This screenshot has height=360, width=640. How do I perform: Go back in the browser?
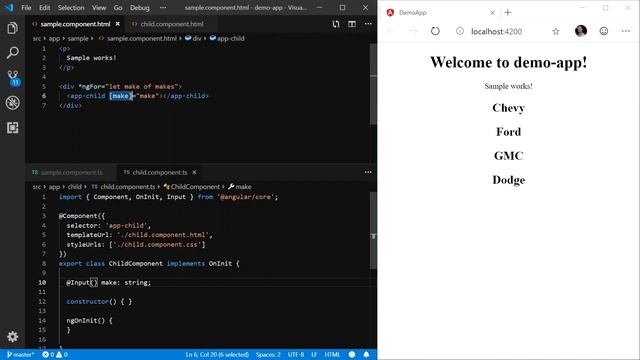[x=391, y=31]
